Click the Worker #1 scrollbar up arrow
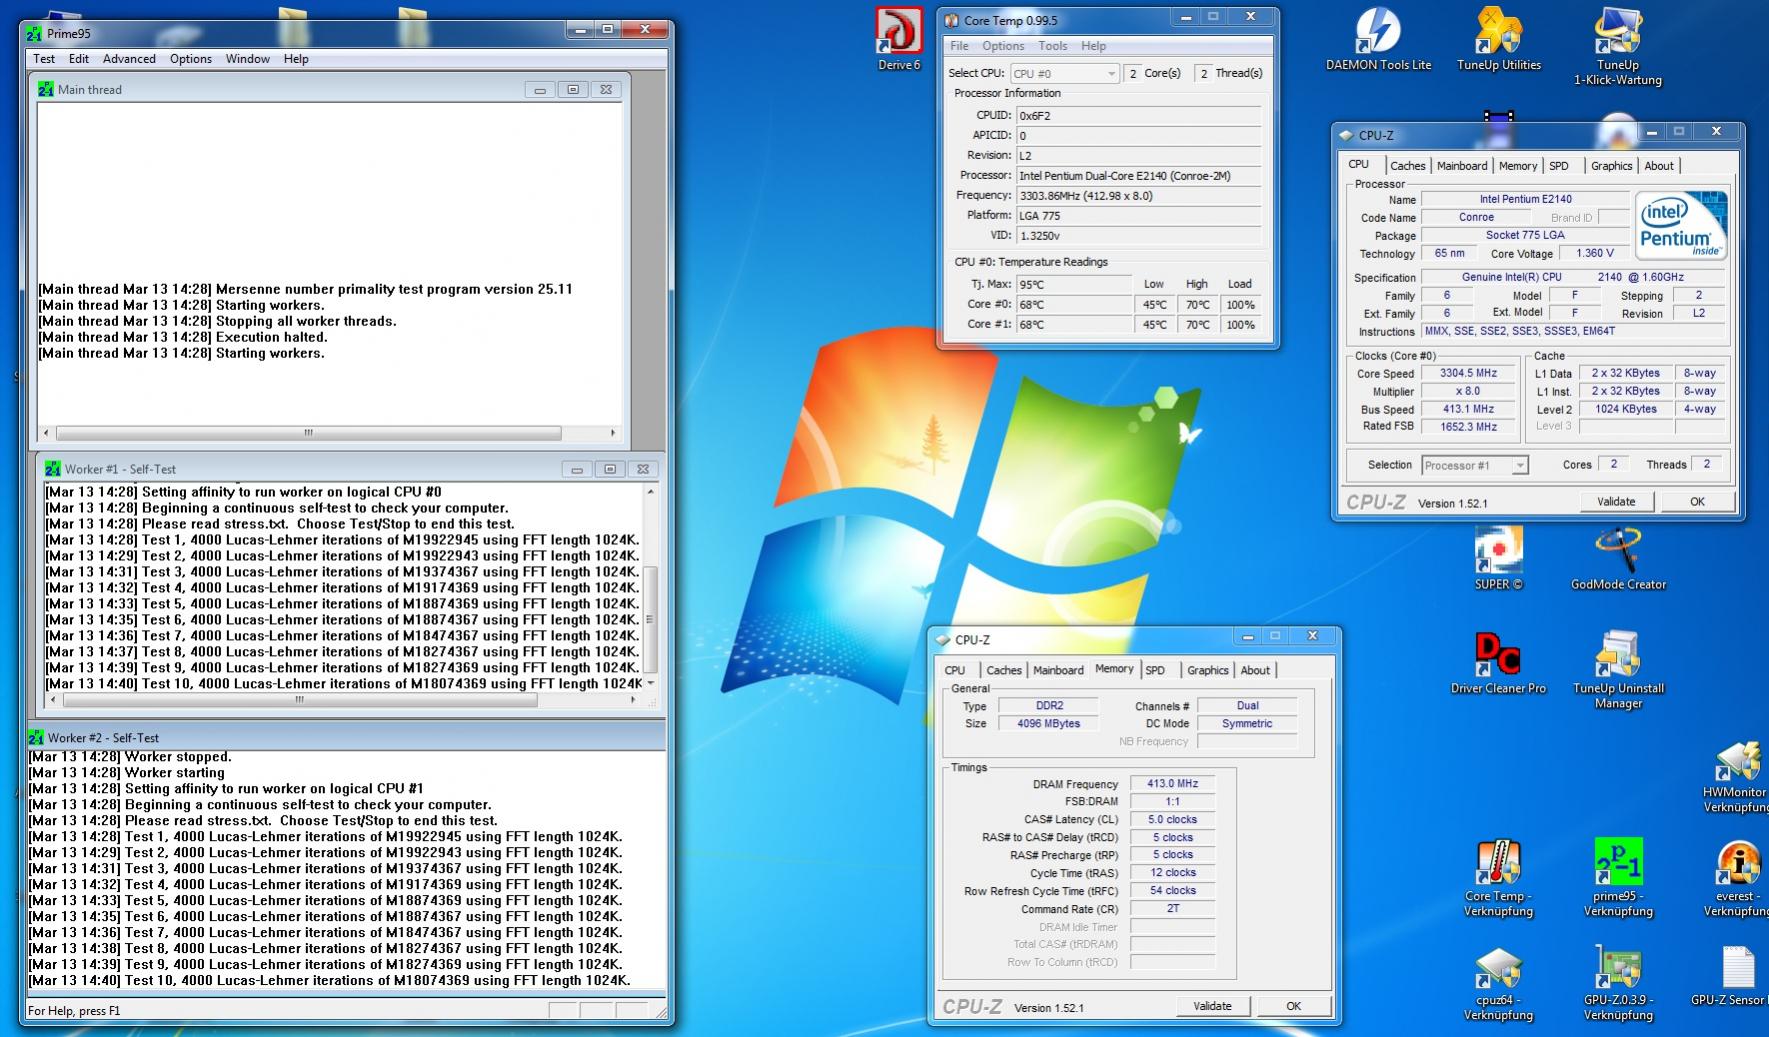The image size is (1769, 1037). coord(651,492)
